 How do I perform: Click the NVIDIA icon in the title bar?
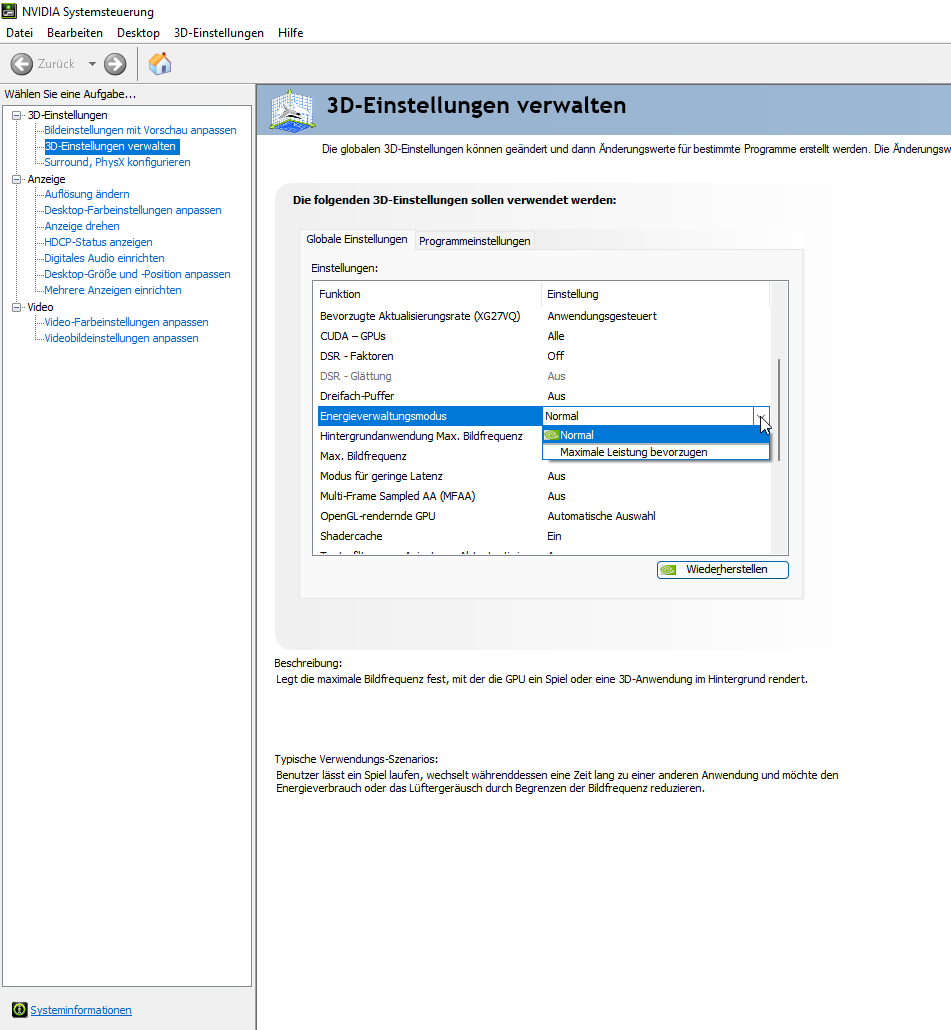tap(9, 11)
